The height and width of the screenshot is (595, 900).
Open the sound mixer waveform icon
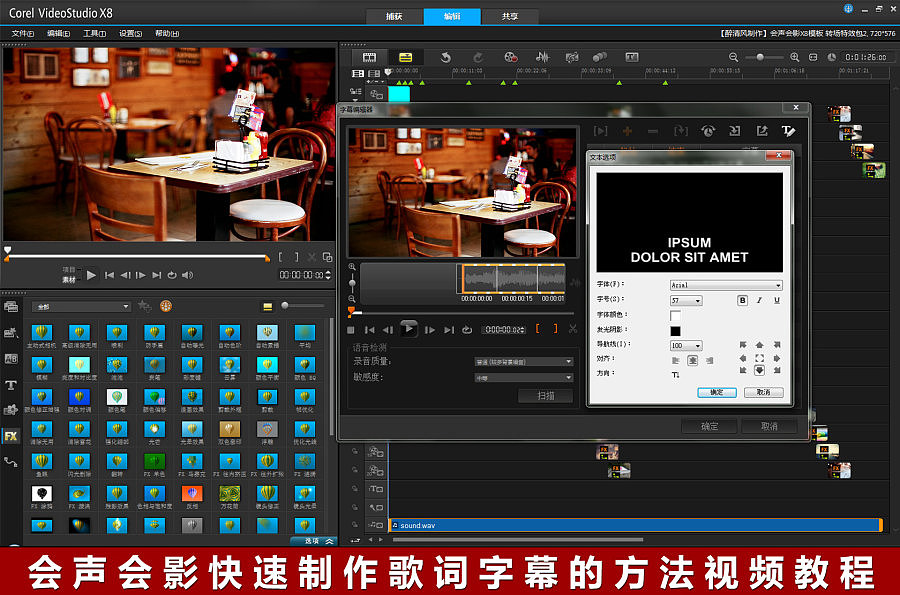[541, 58]
